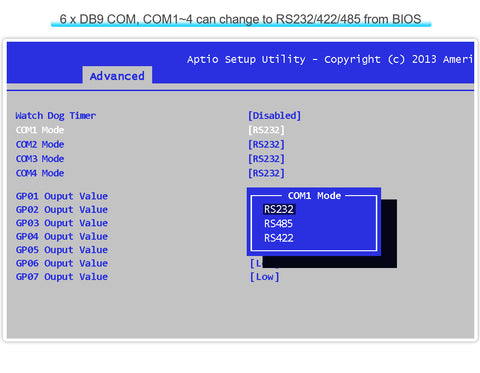Open COM3 Mode [RS232] value

click(x=266, y=159)
